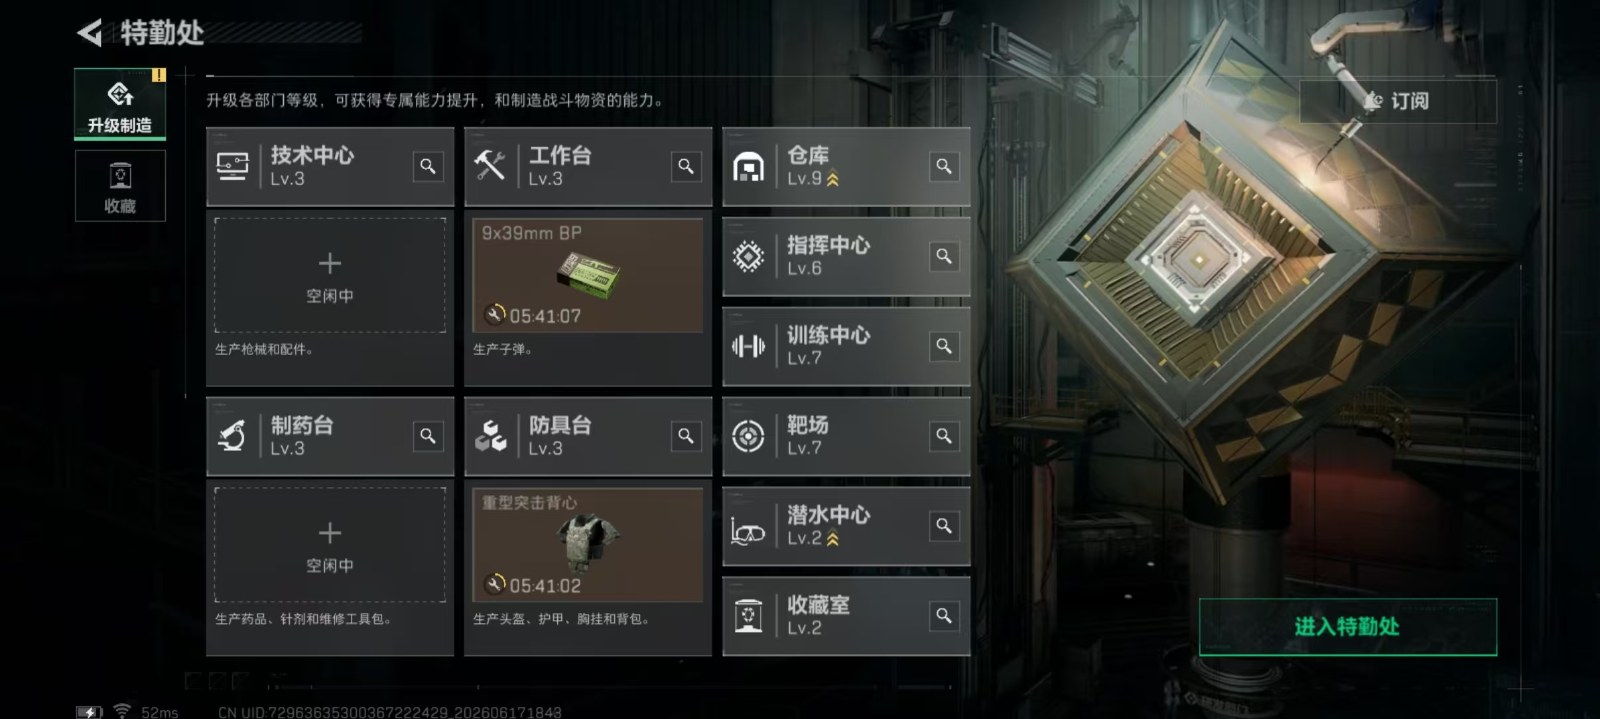
Task: Add production in idle 技术中心 slot
Action: pos(330,275)
